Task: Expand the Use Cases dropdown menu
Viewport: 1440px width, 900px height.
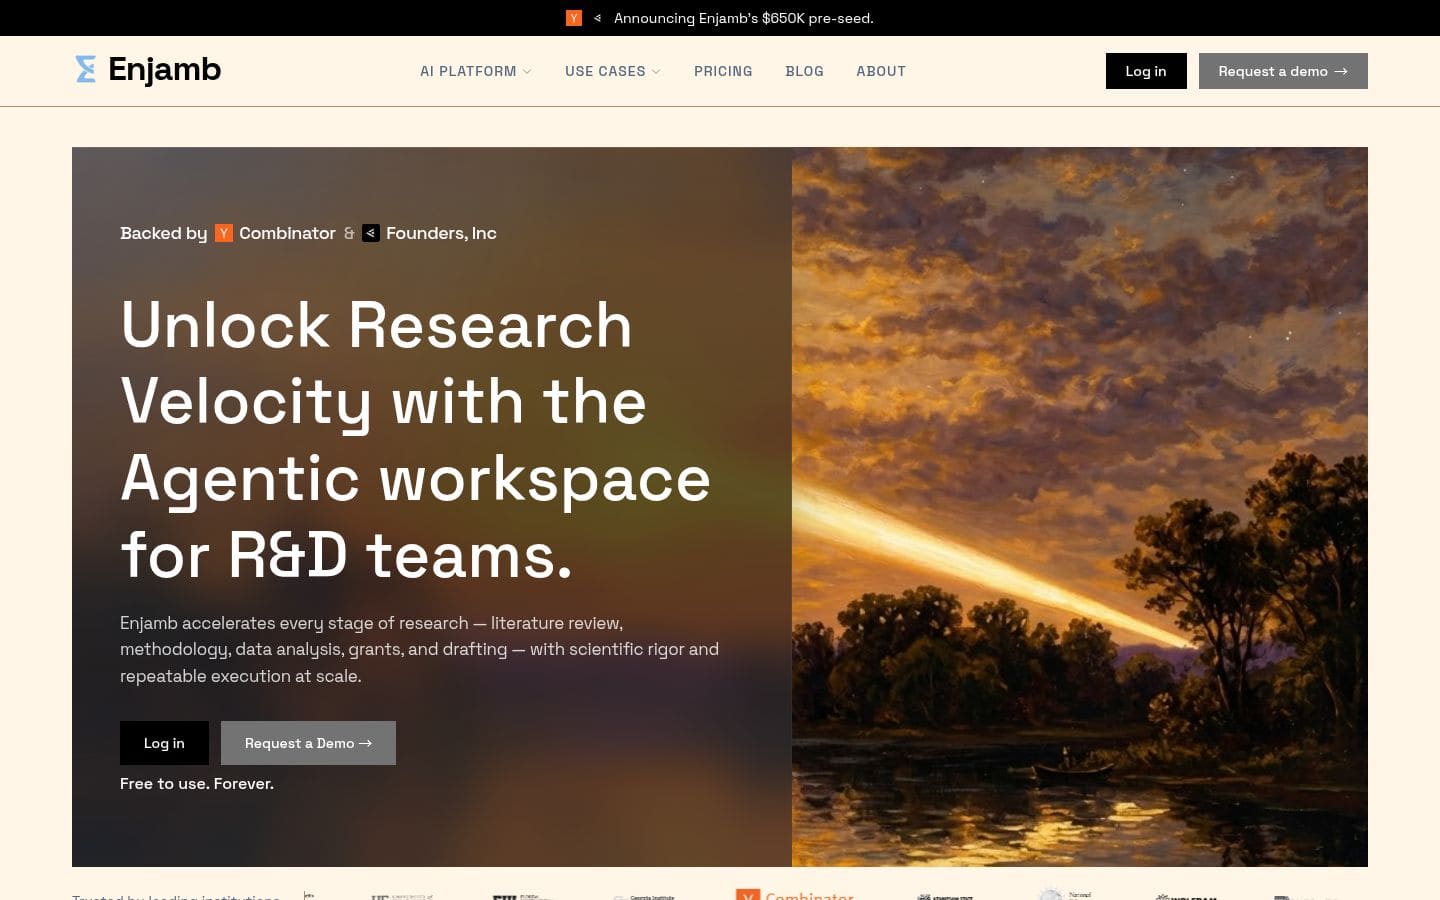Action: coord(613,71)
